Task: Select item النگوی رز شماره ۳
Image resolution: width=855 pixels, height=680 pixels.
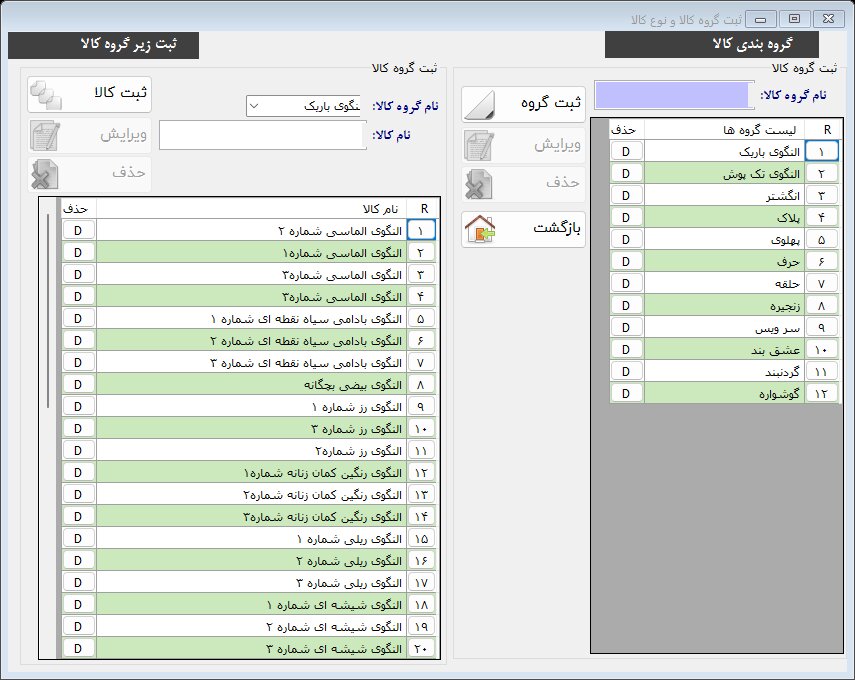Action: pos(251,429)
